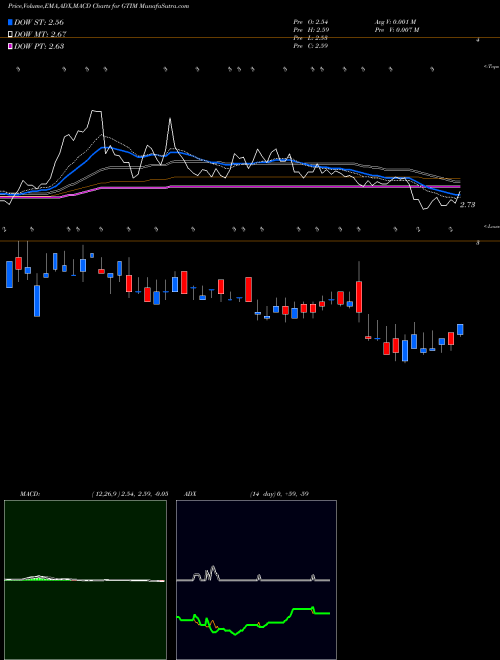Open the dark blue ADX indicator chart panel
The width and height of the screenshot is (500, 660).
(256, 580)
